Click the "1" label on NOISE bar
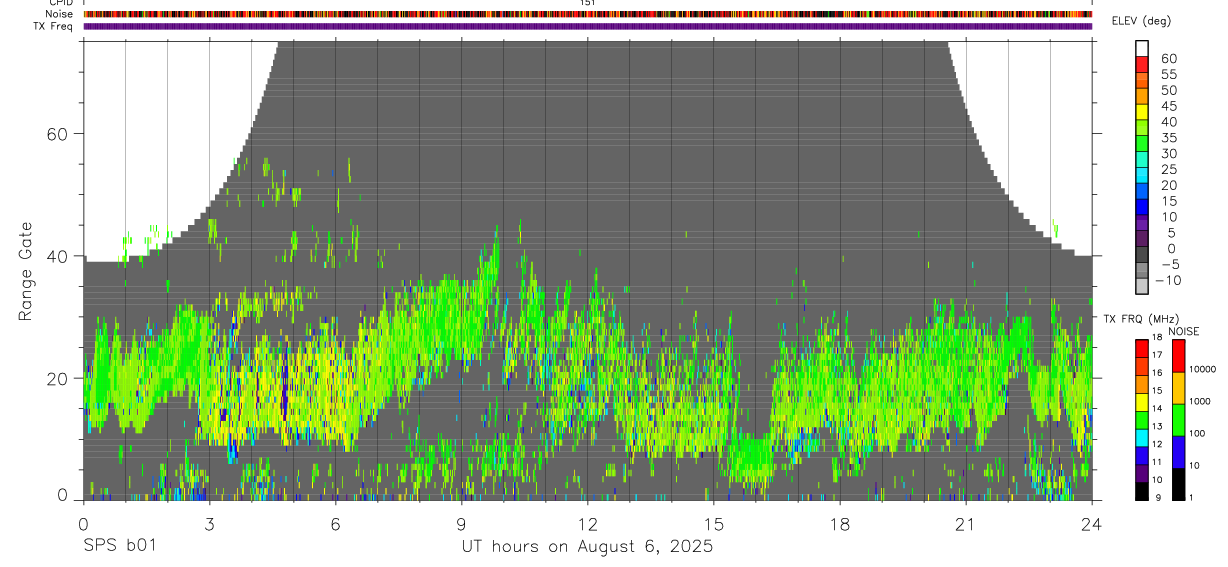This screenshot has width=1228, height=567. [x=1190, y=497]
